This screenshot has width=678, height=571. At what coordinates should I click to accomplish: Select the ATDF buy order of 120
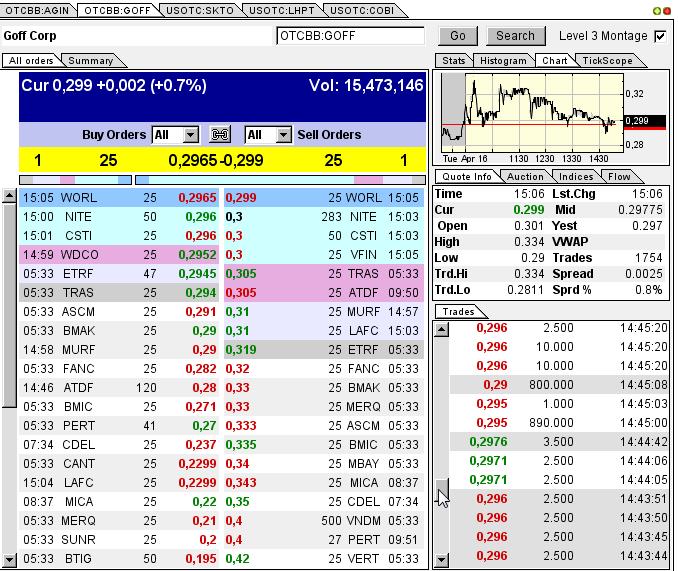click(x=119, y=388)
